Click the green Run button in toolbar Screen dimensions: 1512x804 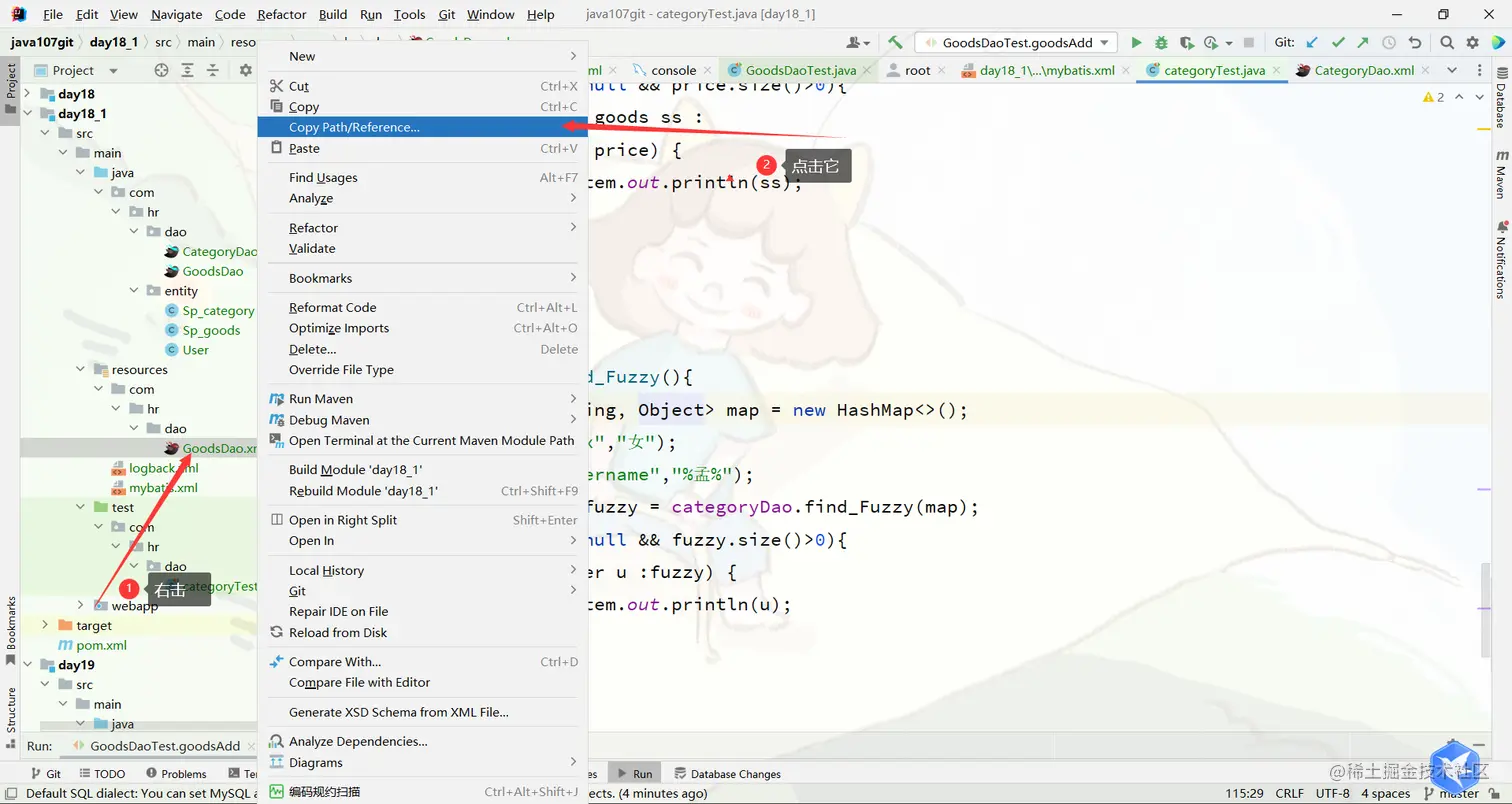tap(1136, 43)
